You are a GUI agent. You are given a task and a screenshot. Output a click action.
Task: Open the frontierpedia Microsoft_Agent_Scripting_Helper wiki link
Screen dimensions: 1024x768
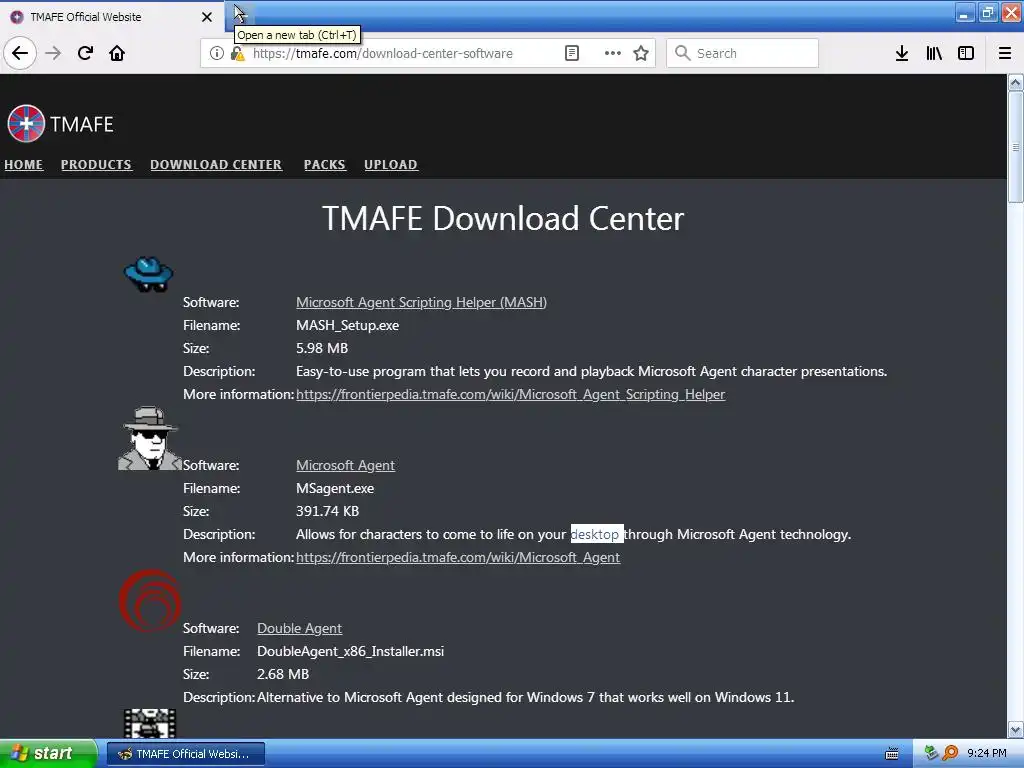[x=511, y=394]
